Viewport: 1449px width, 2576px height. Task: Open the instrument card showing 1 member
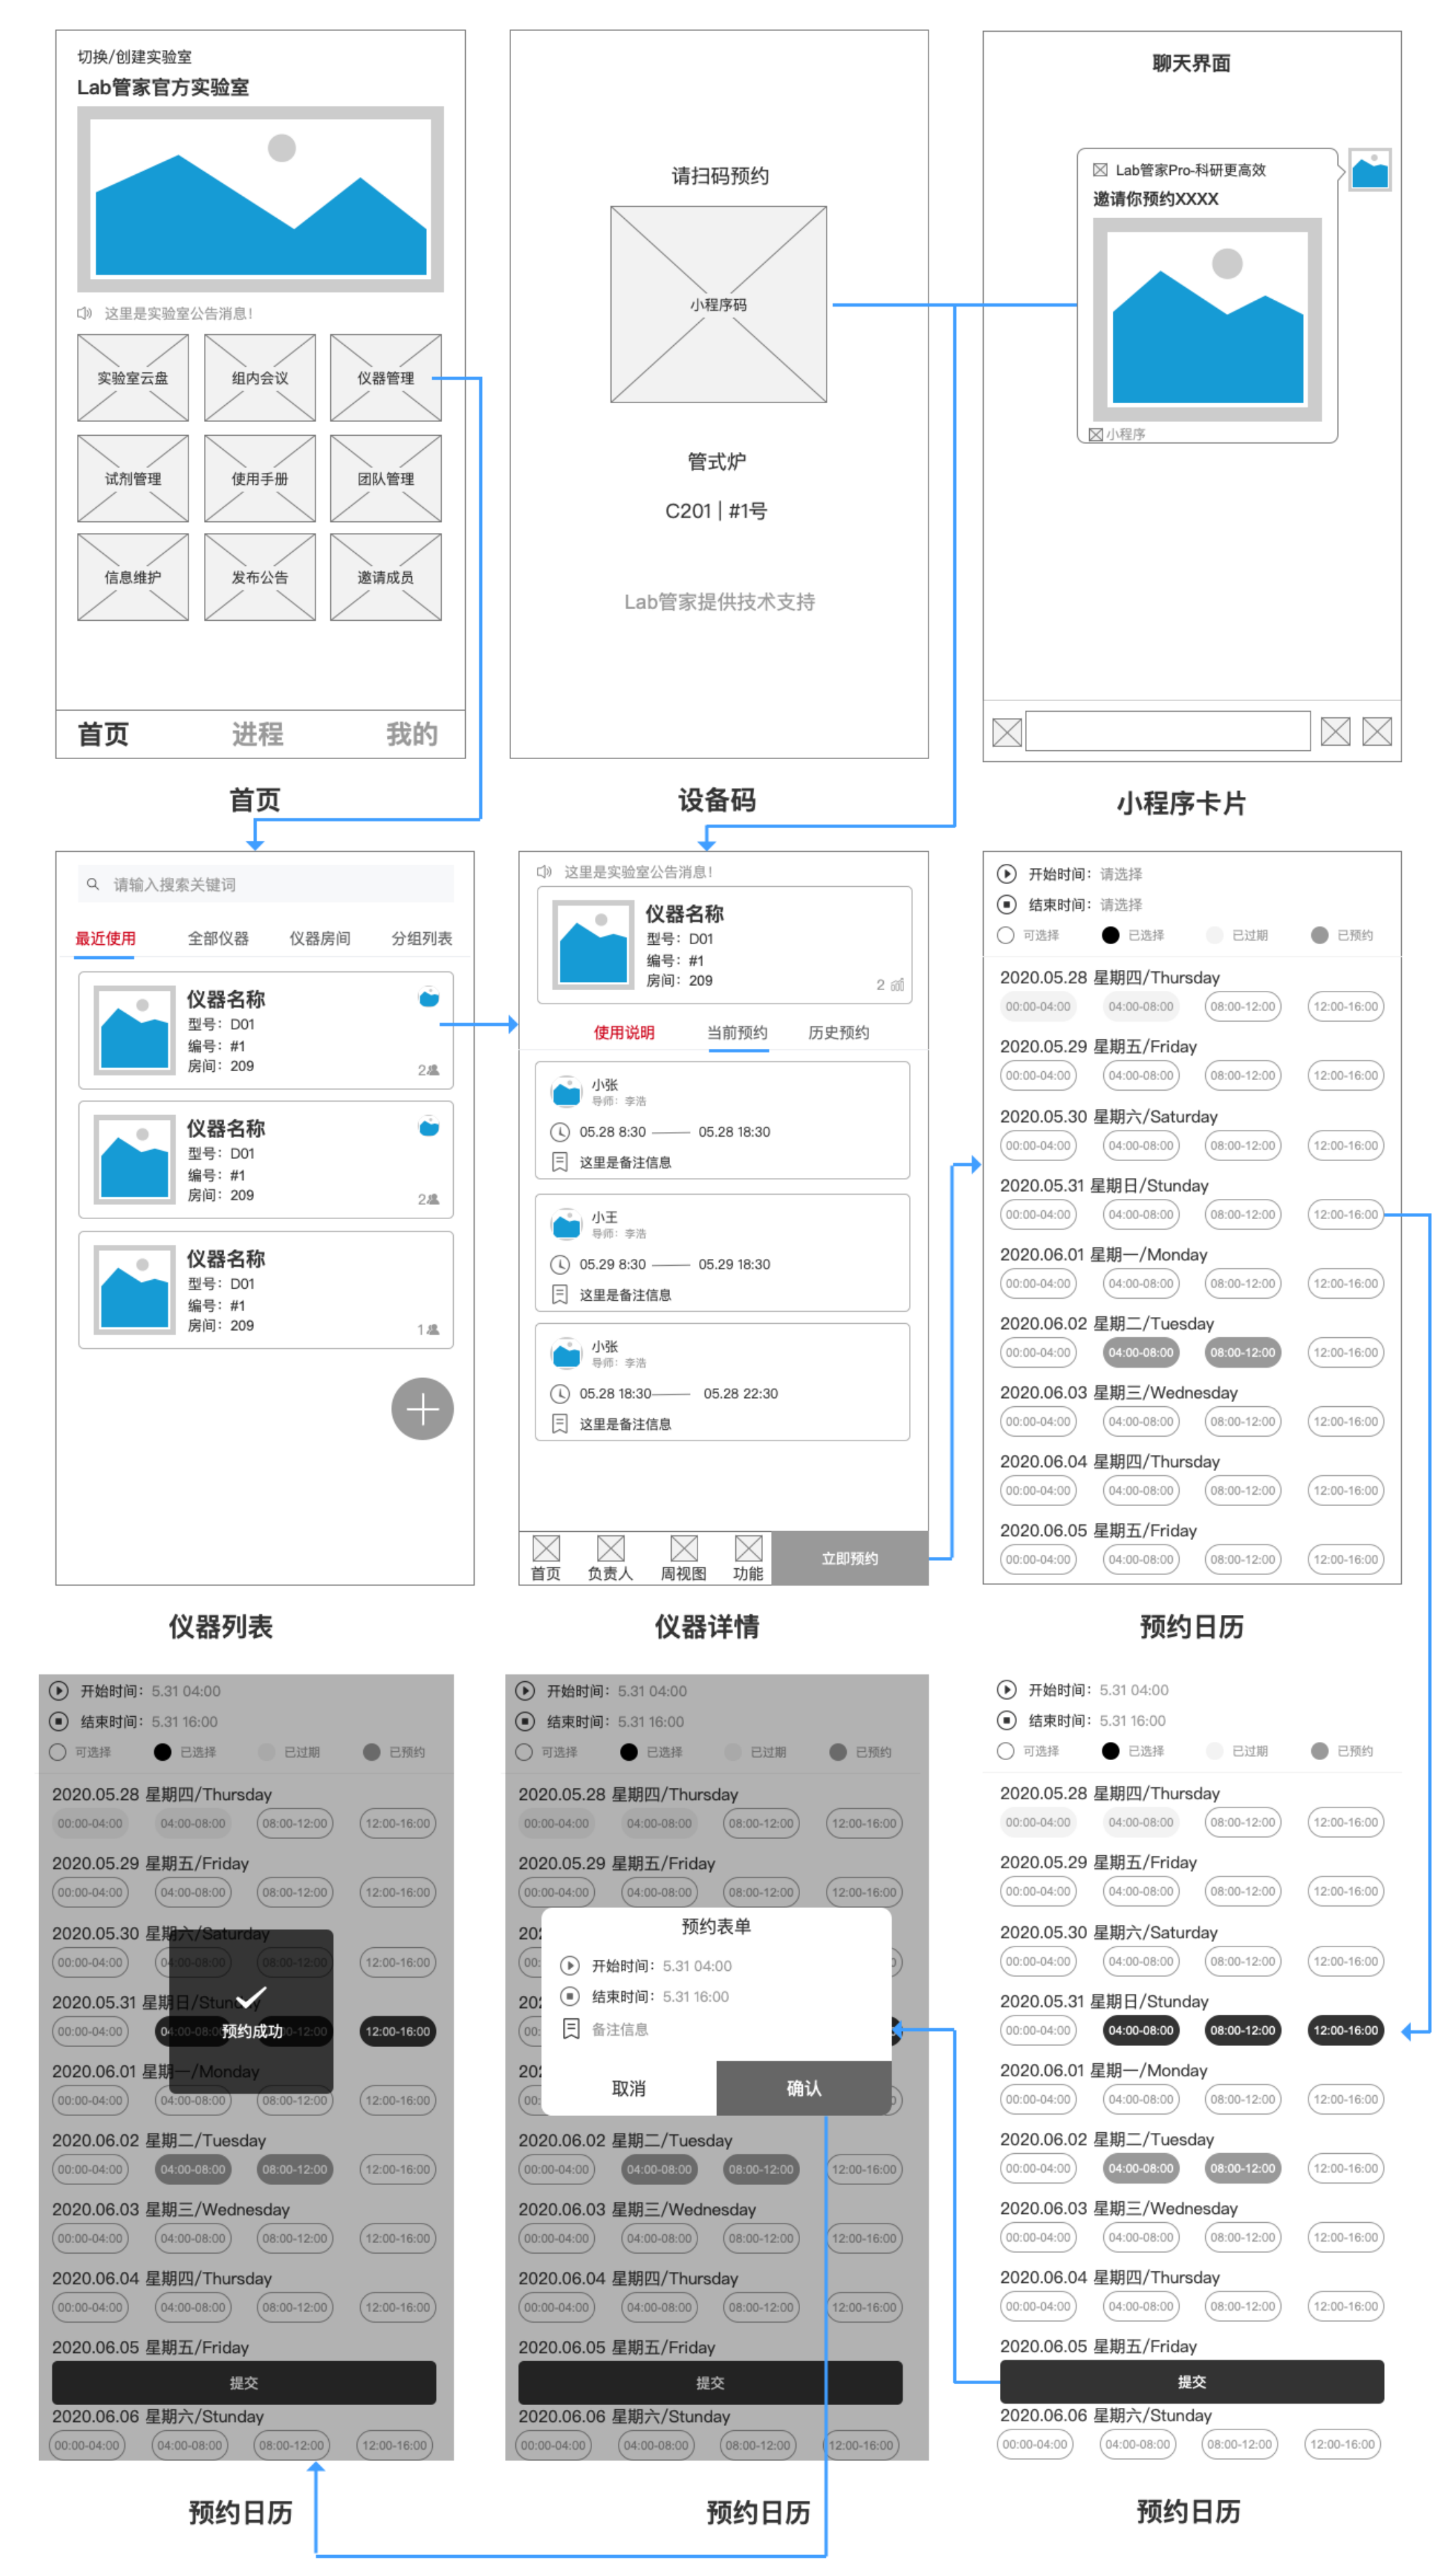(x=266, y=1290)
